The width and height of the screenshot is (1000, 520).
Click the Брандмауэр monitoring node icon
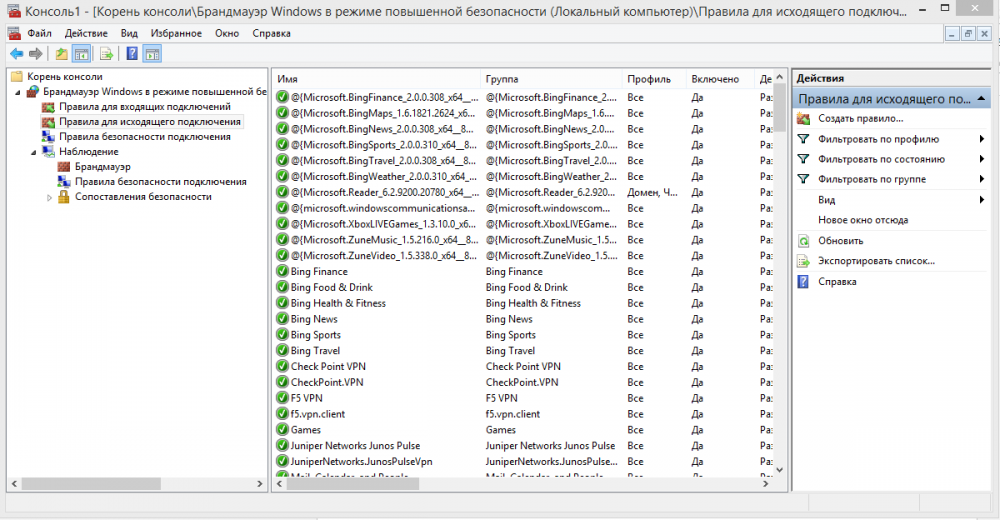tap(64, 167)
